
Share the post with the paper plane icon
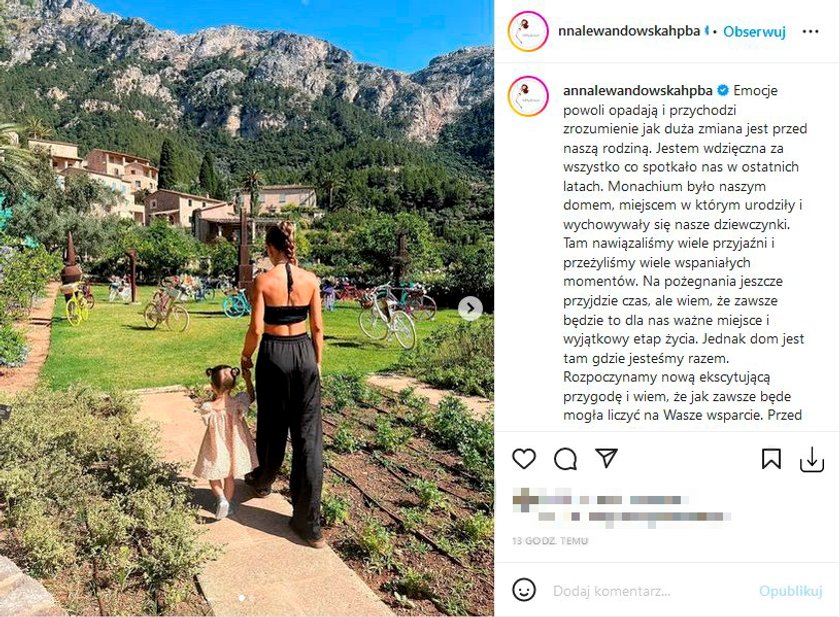click(x=606, y=458)
